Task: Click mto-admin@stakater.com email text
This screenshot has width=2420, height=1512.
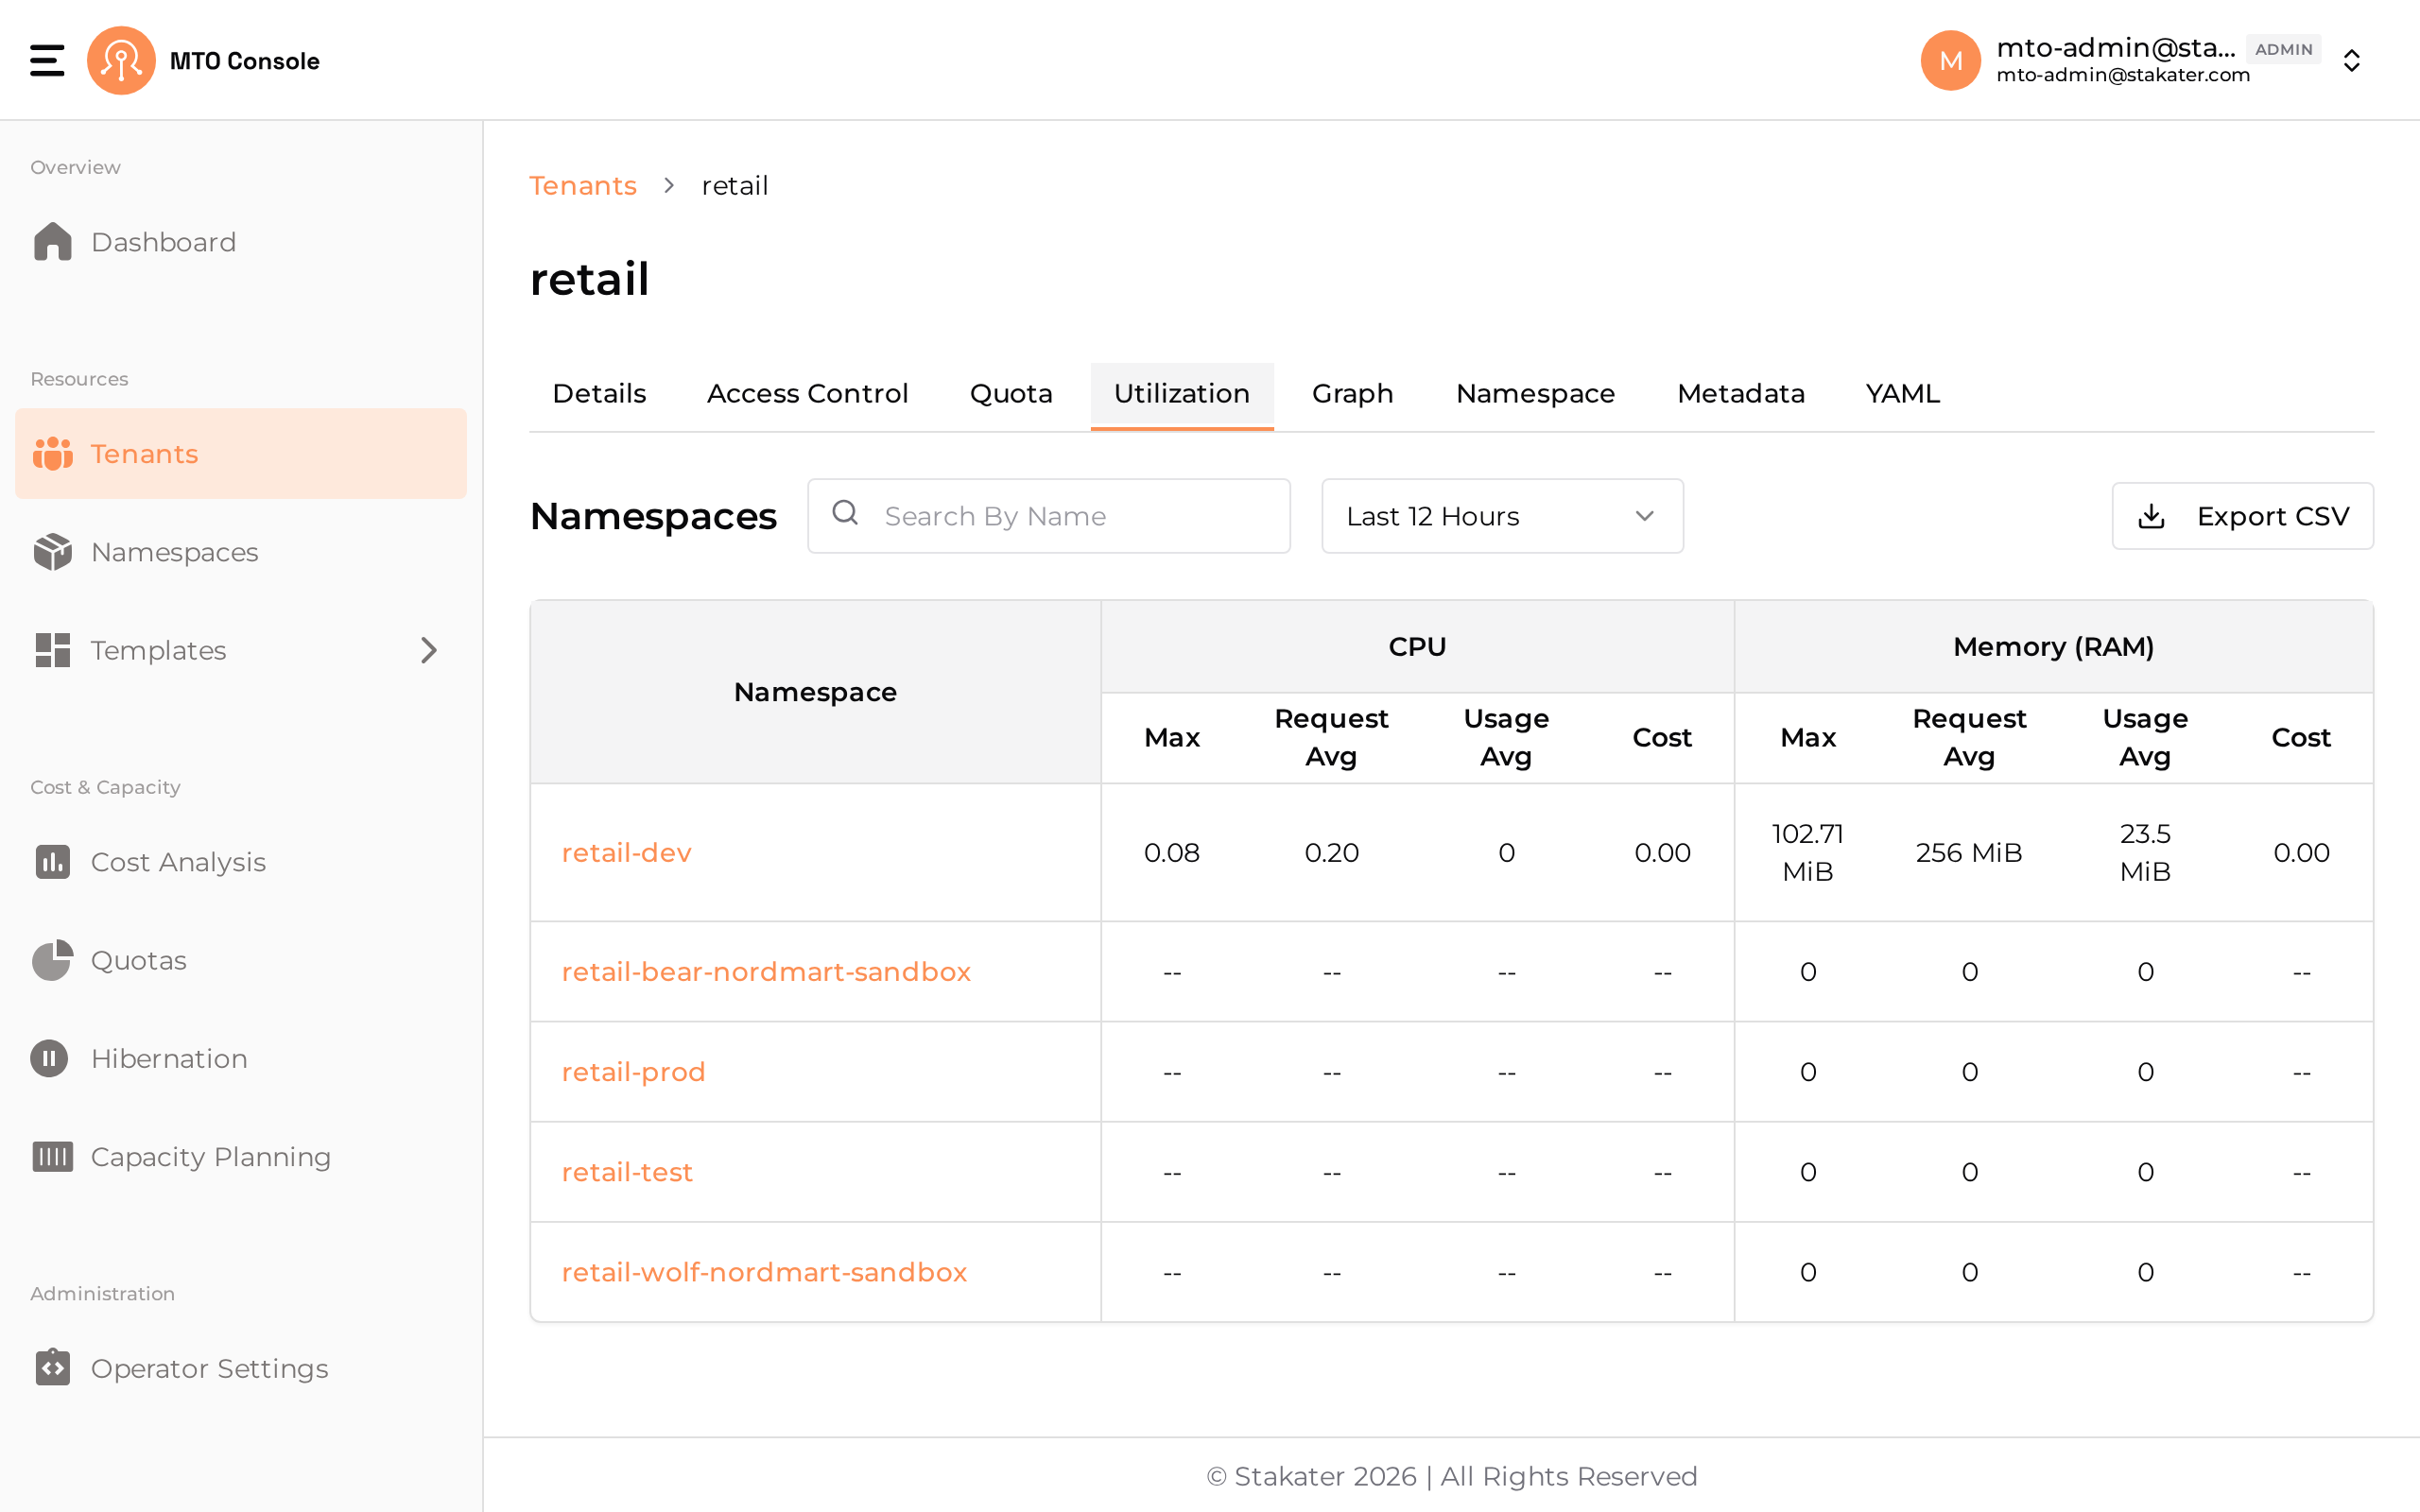Action: coord(2123,75)
